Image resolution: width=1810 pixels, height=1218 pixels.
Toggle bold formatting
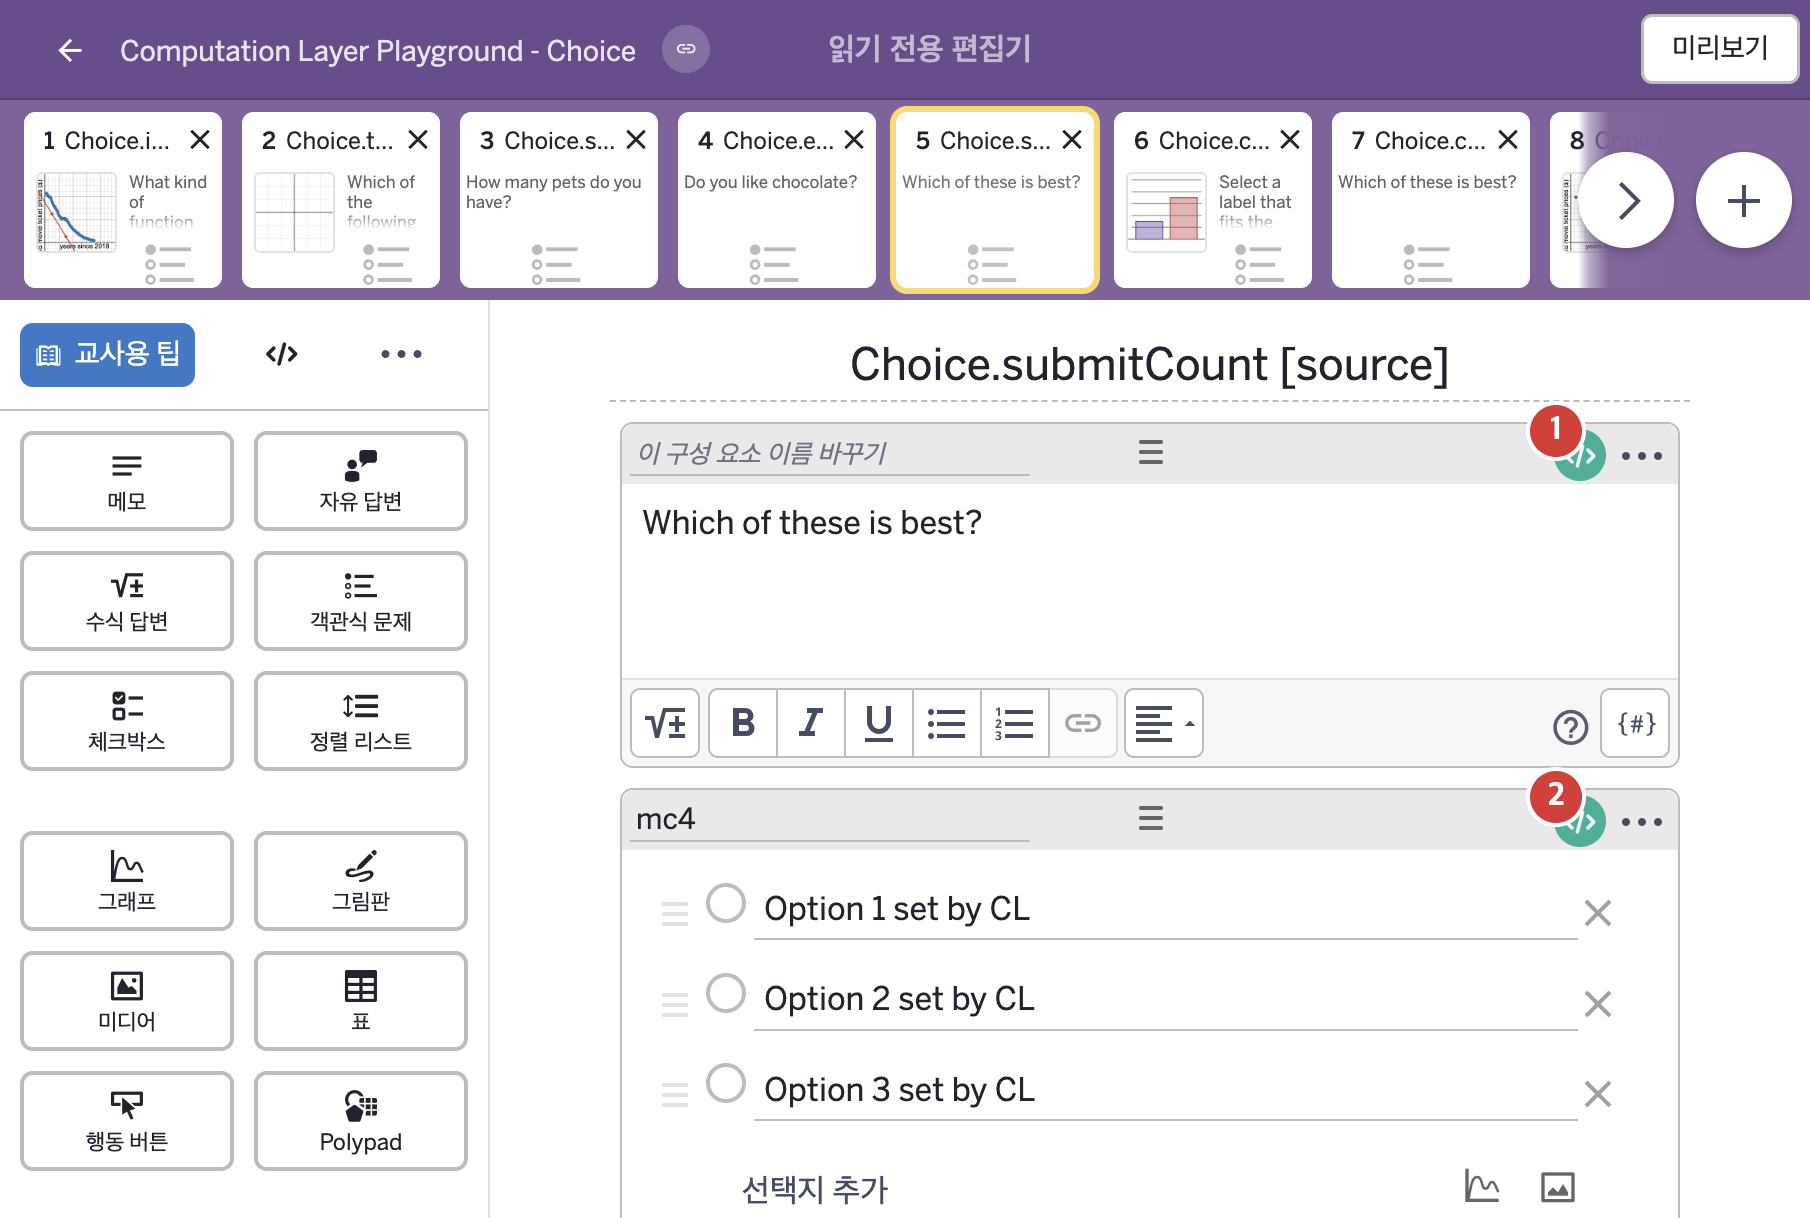click(x=743, y=723)
